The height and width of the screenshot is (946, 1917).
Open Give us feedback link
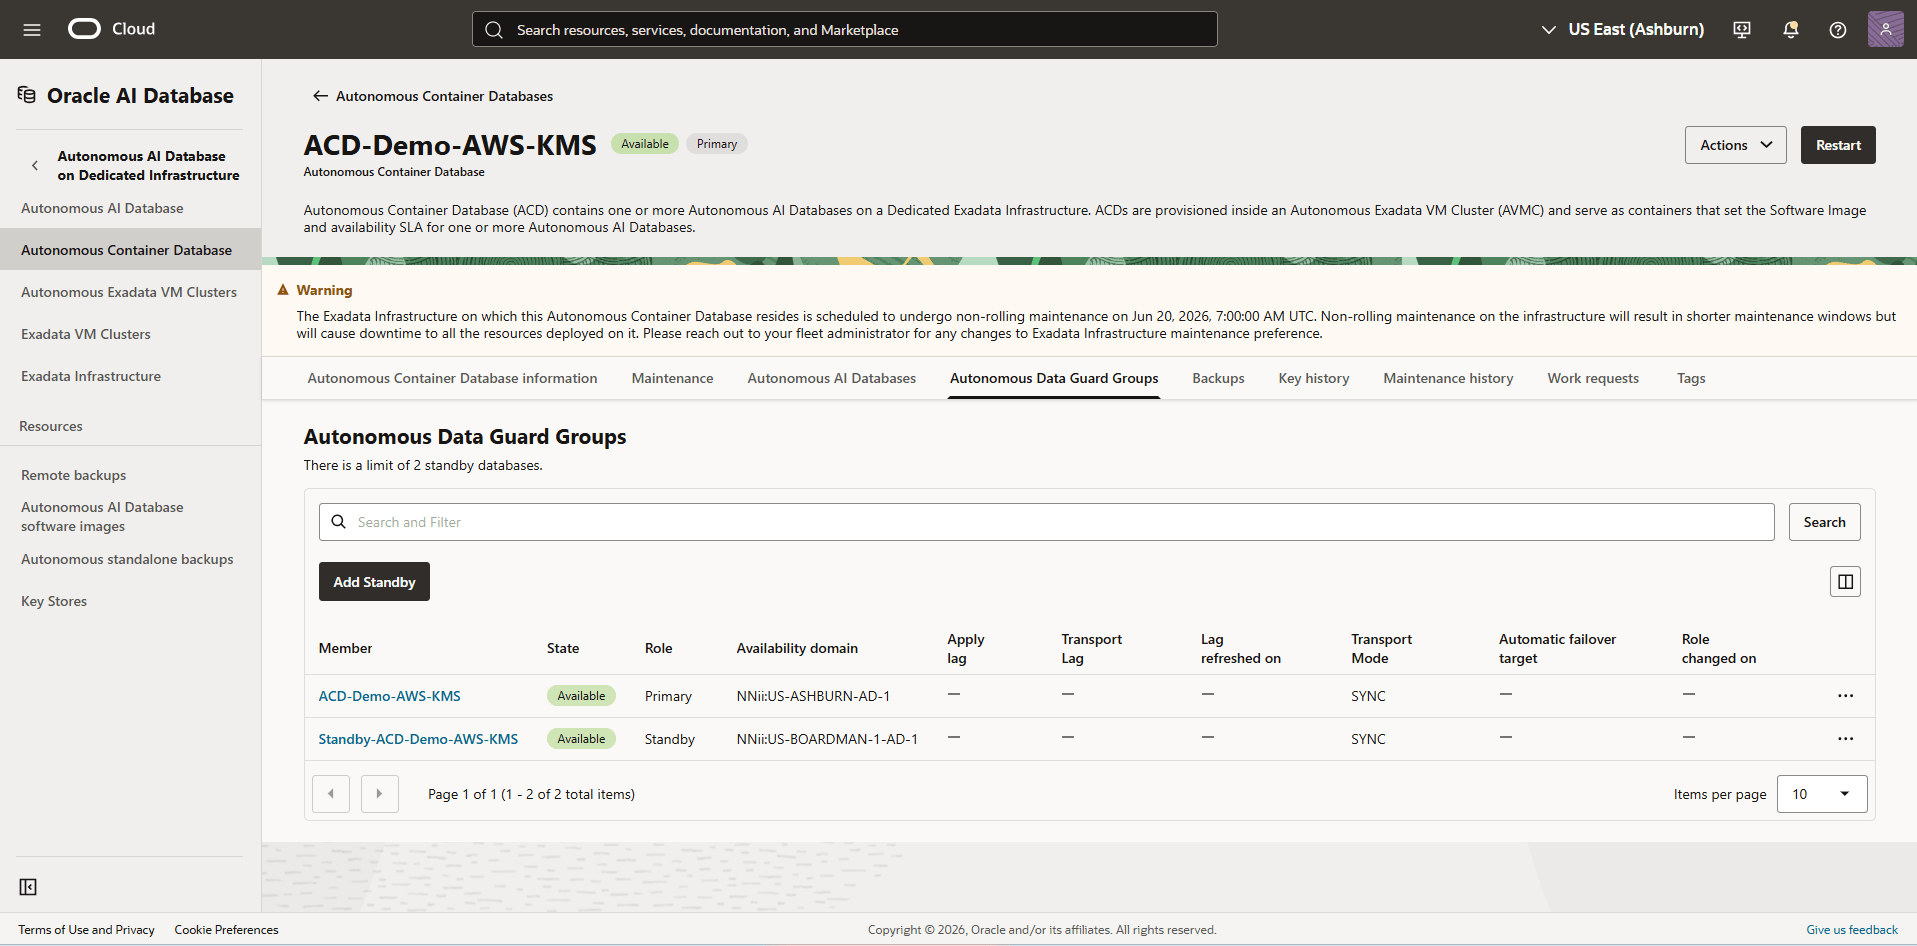[x=1851, y=930]
